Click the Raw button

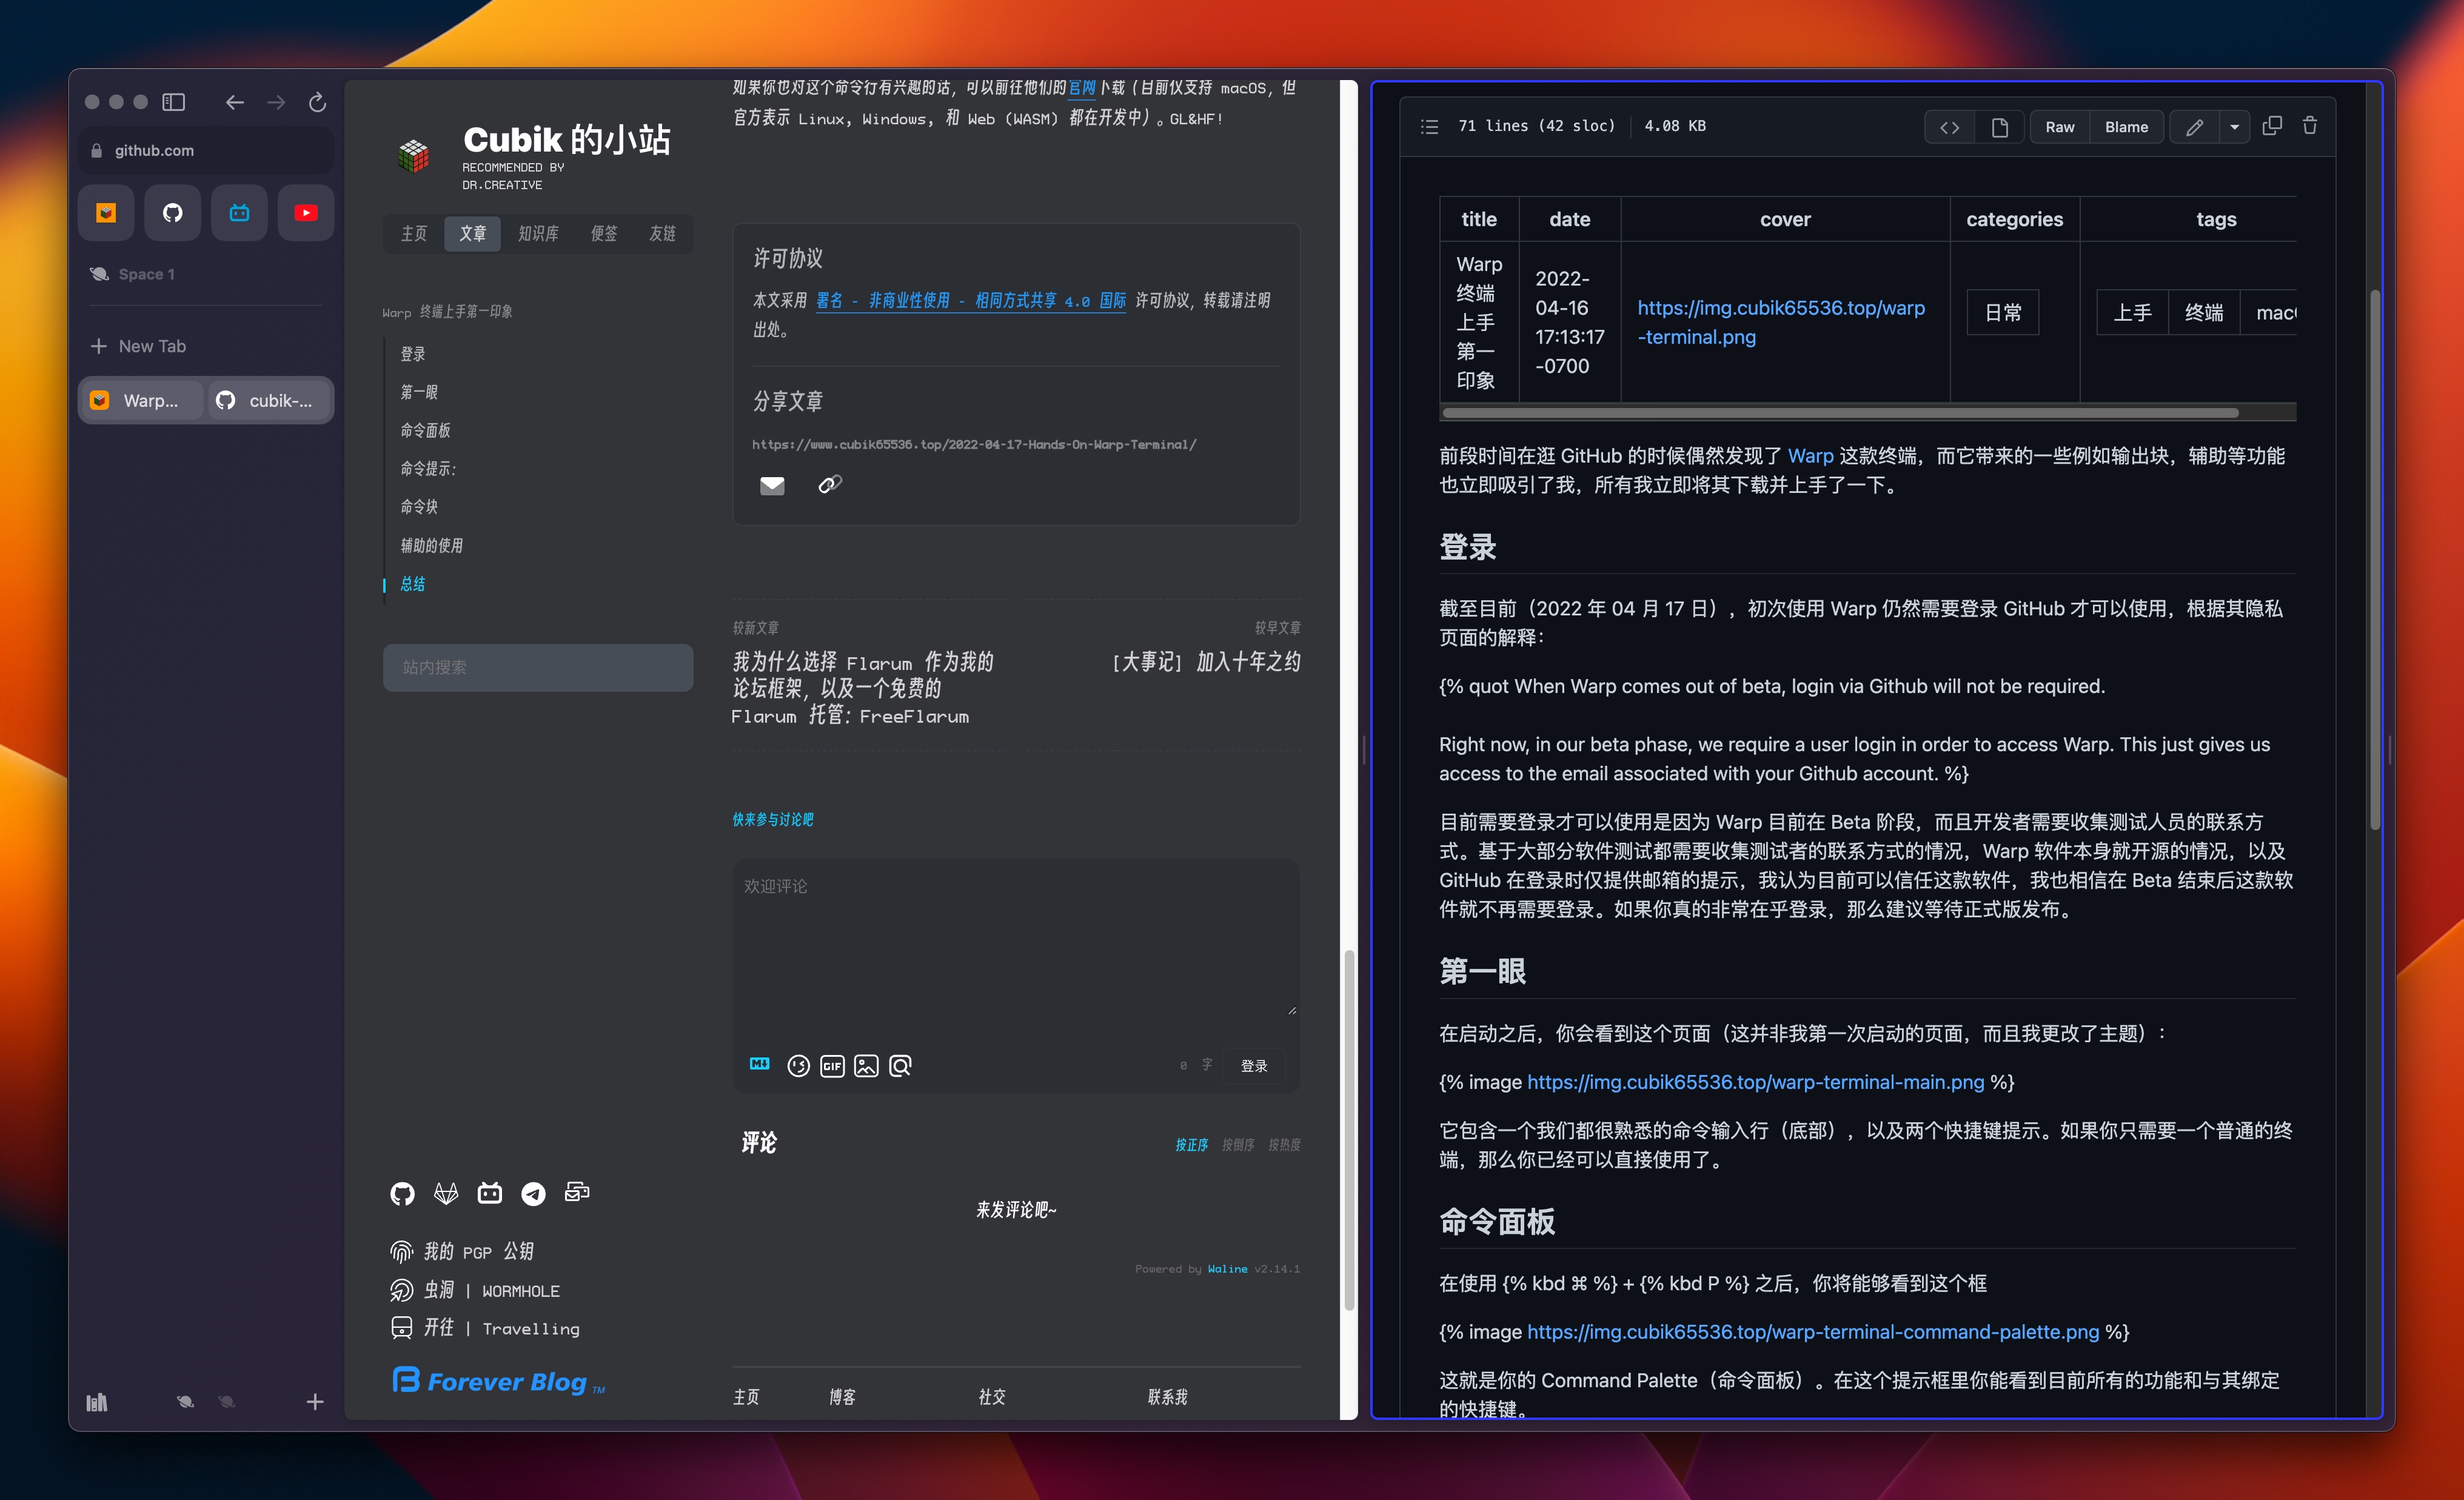[2059, 127]
